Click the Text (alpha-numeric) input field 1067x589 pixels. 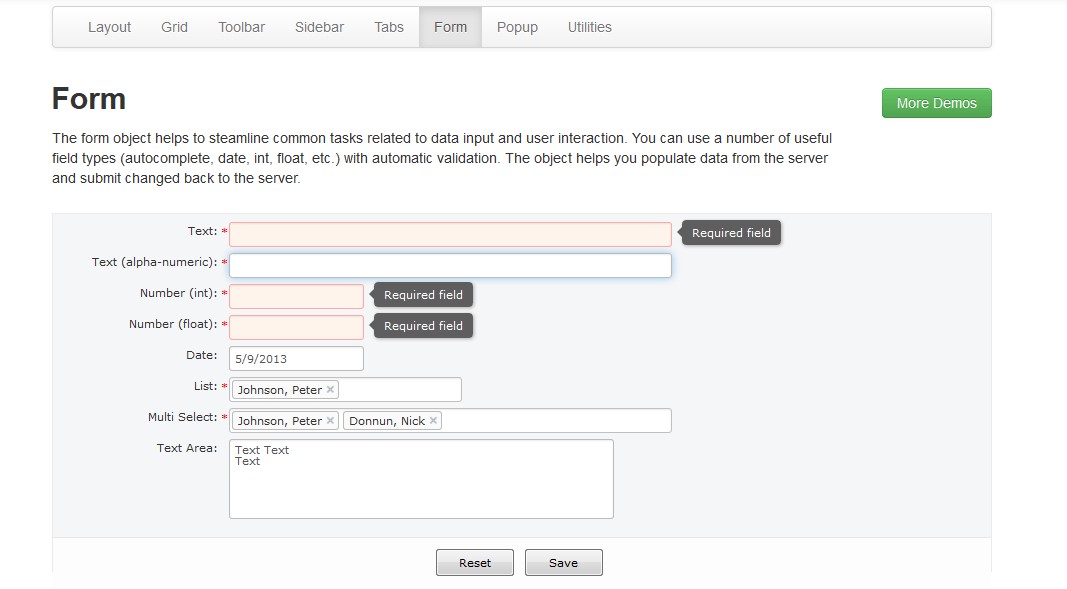point(450,265)
